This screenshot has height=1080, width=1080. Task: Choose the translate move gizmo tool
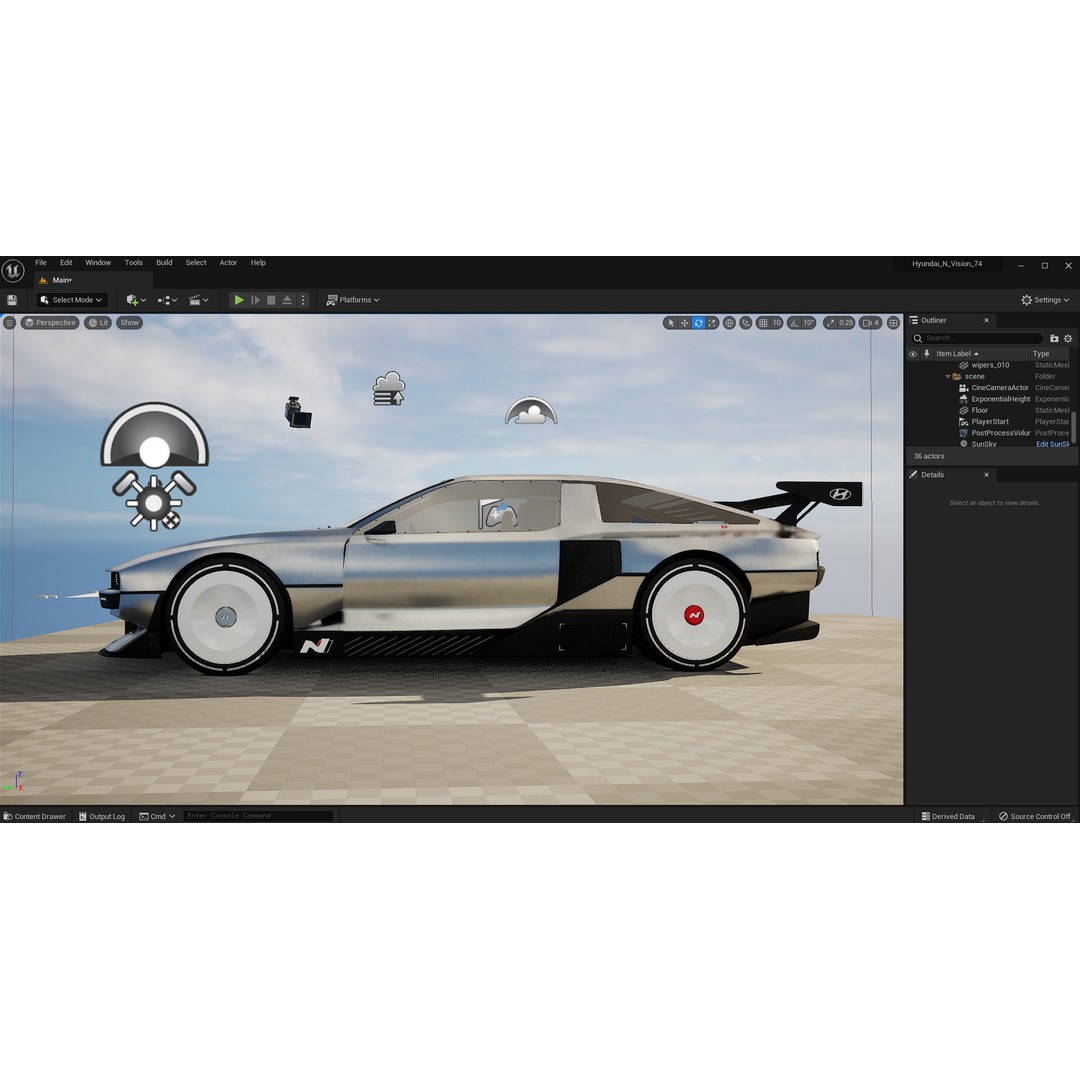pos(685,323)
